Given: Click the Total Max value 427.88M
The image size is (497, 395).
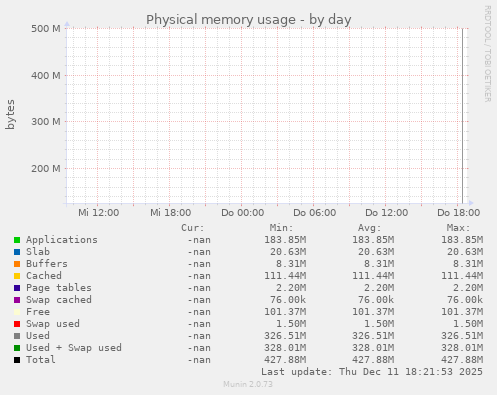Looking at the screenshot, I should [x=462, y=360].
